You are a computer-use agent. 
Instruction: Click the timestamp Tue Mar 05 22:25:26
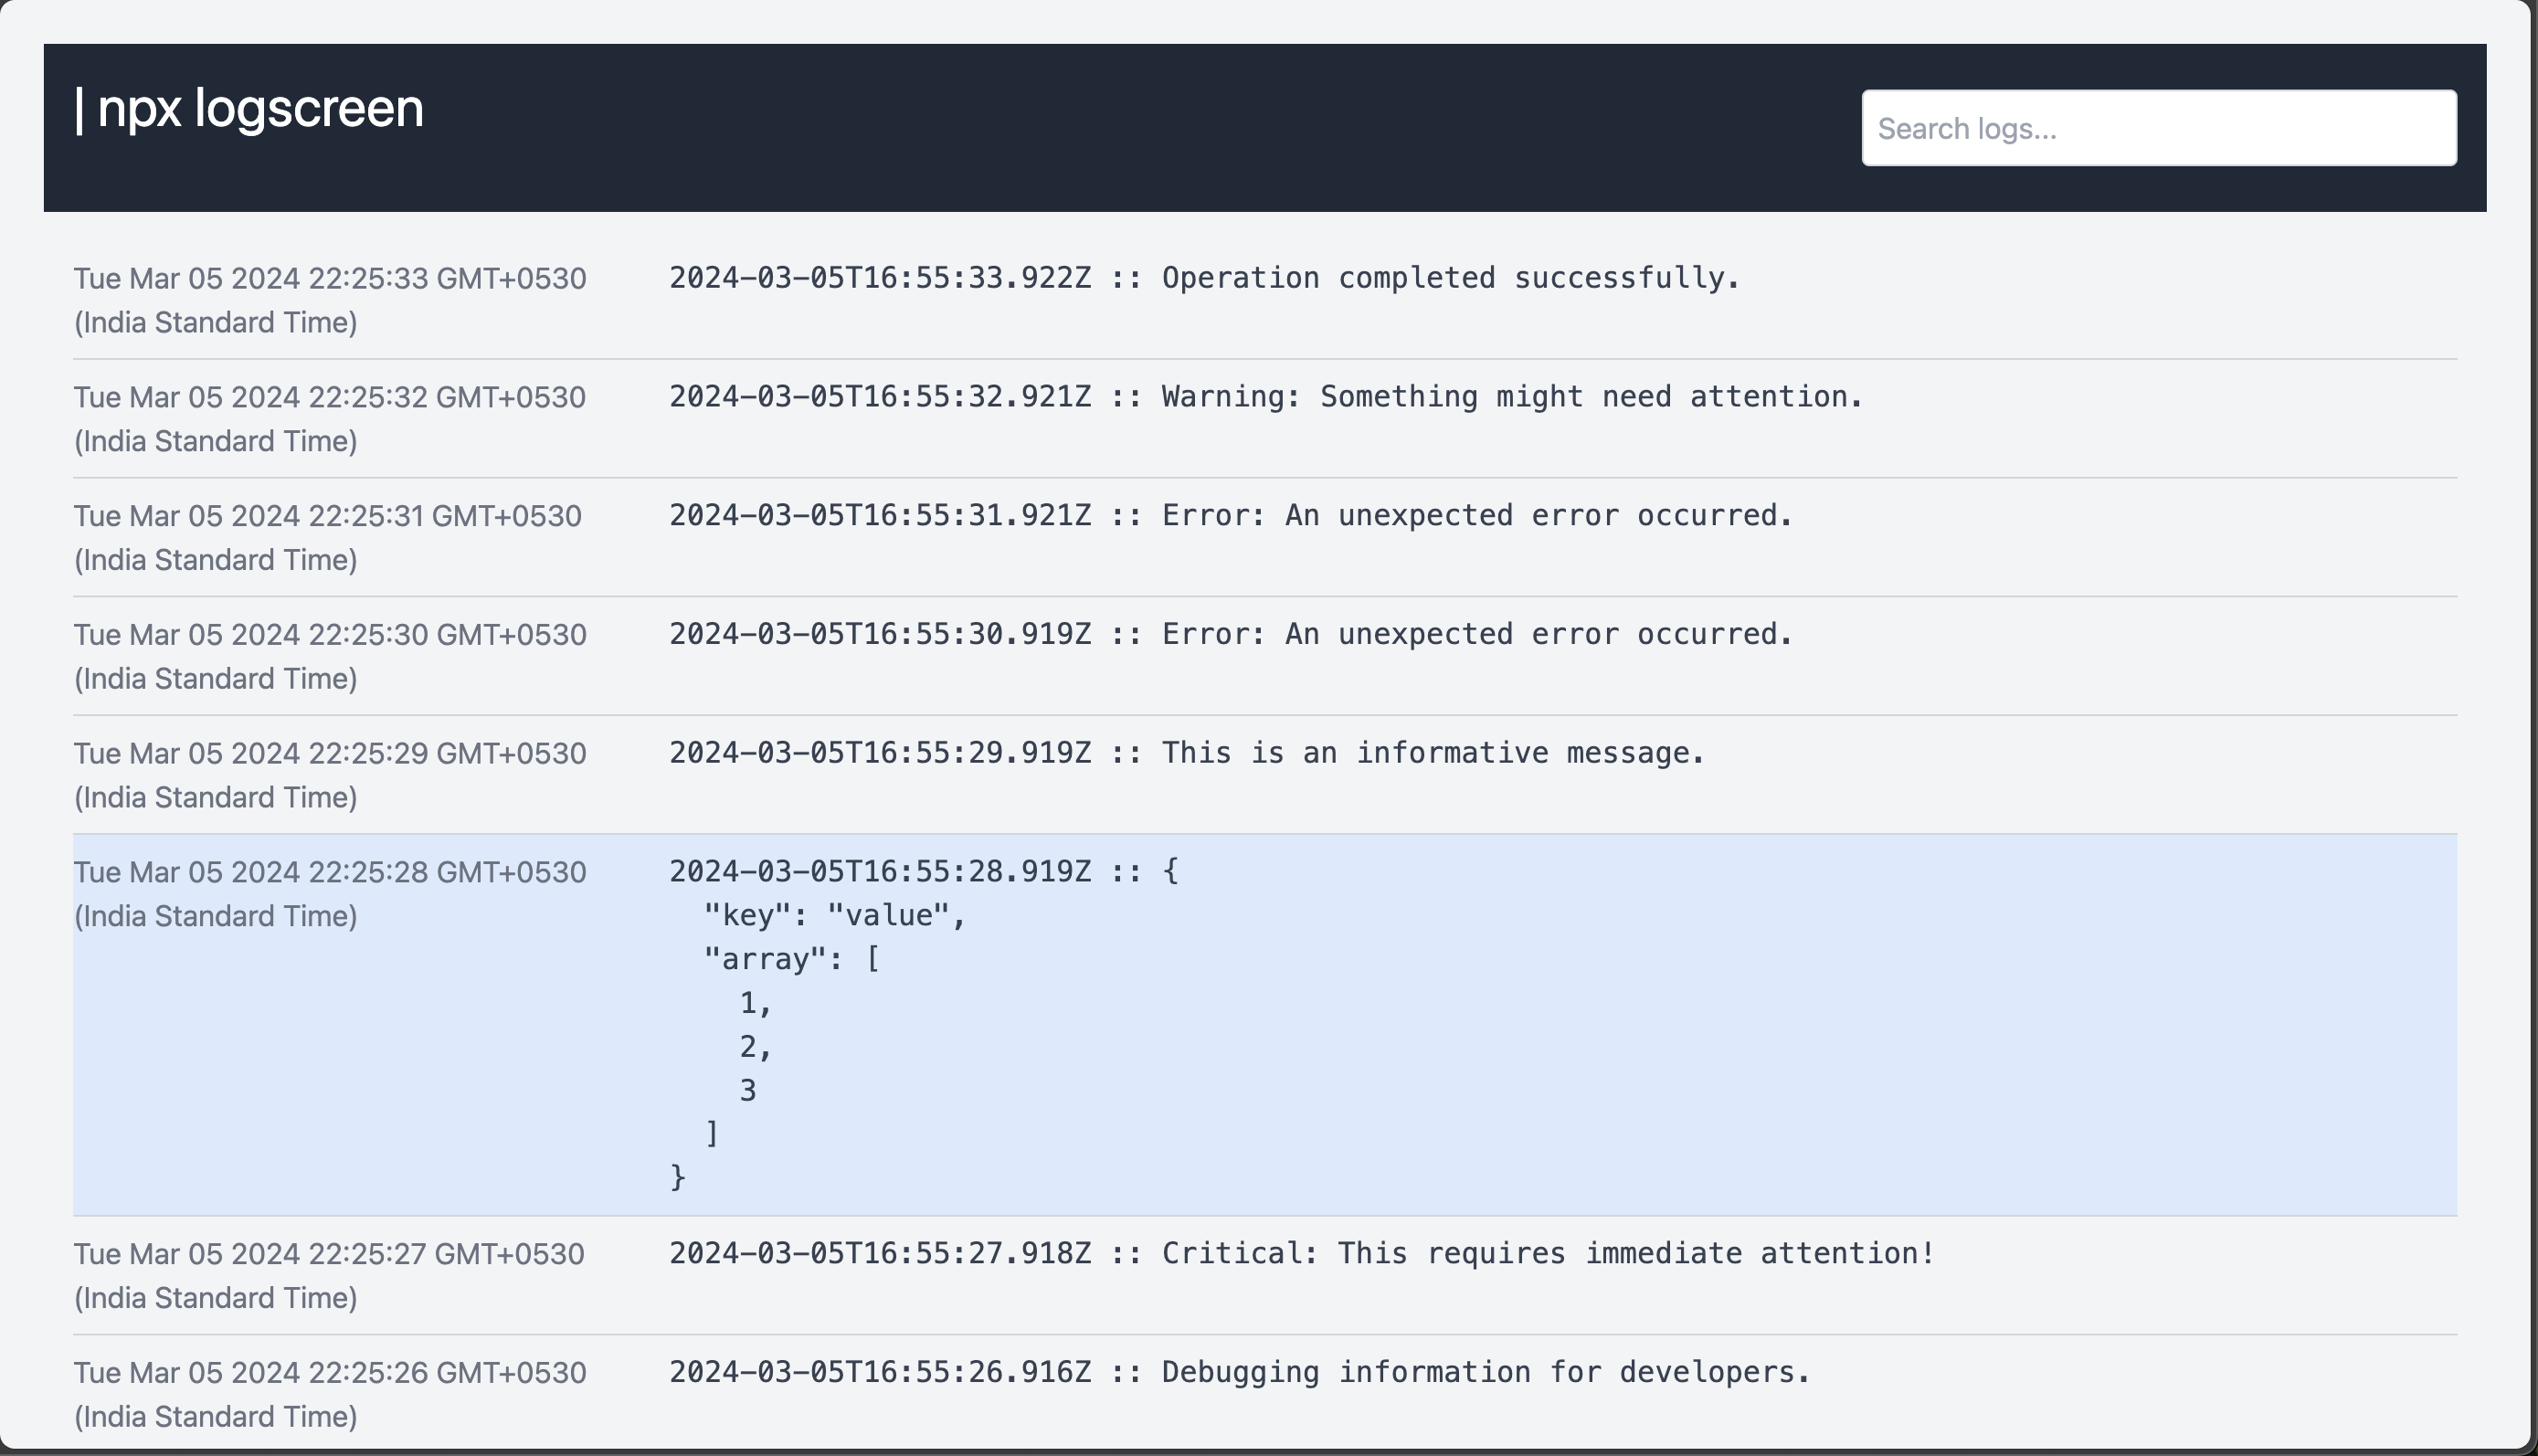329,1393
